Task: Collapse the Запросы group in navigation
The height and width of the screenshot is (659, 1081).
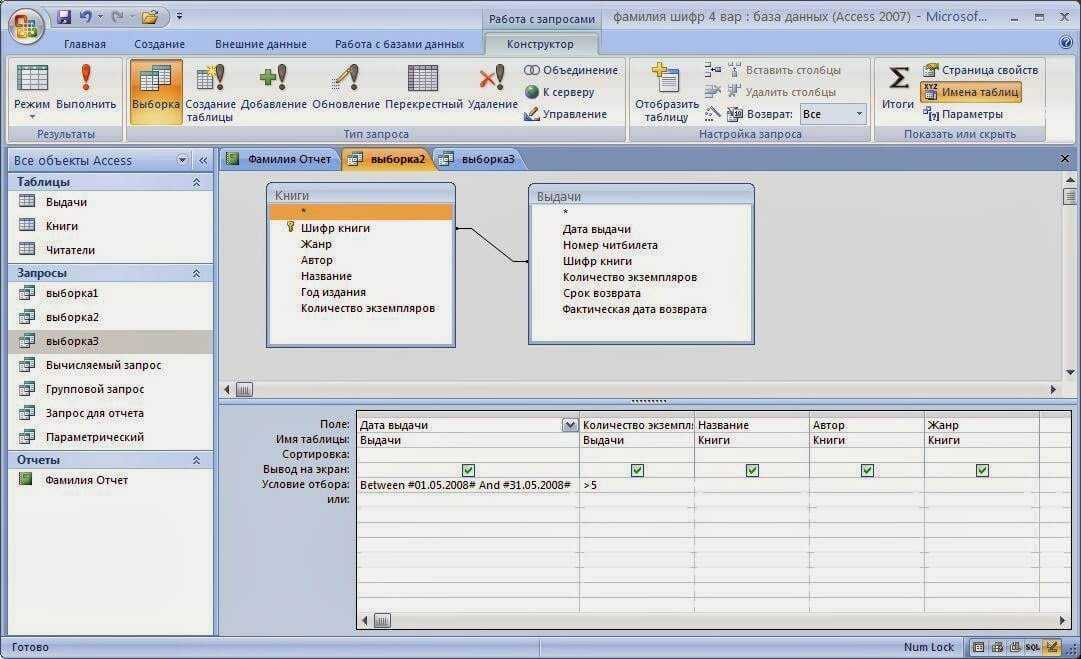Action: pos(196,274)
